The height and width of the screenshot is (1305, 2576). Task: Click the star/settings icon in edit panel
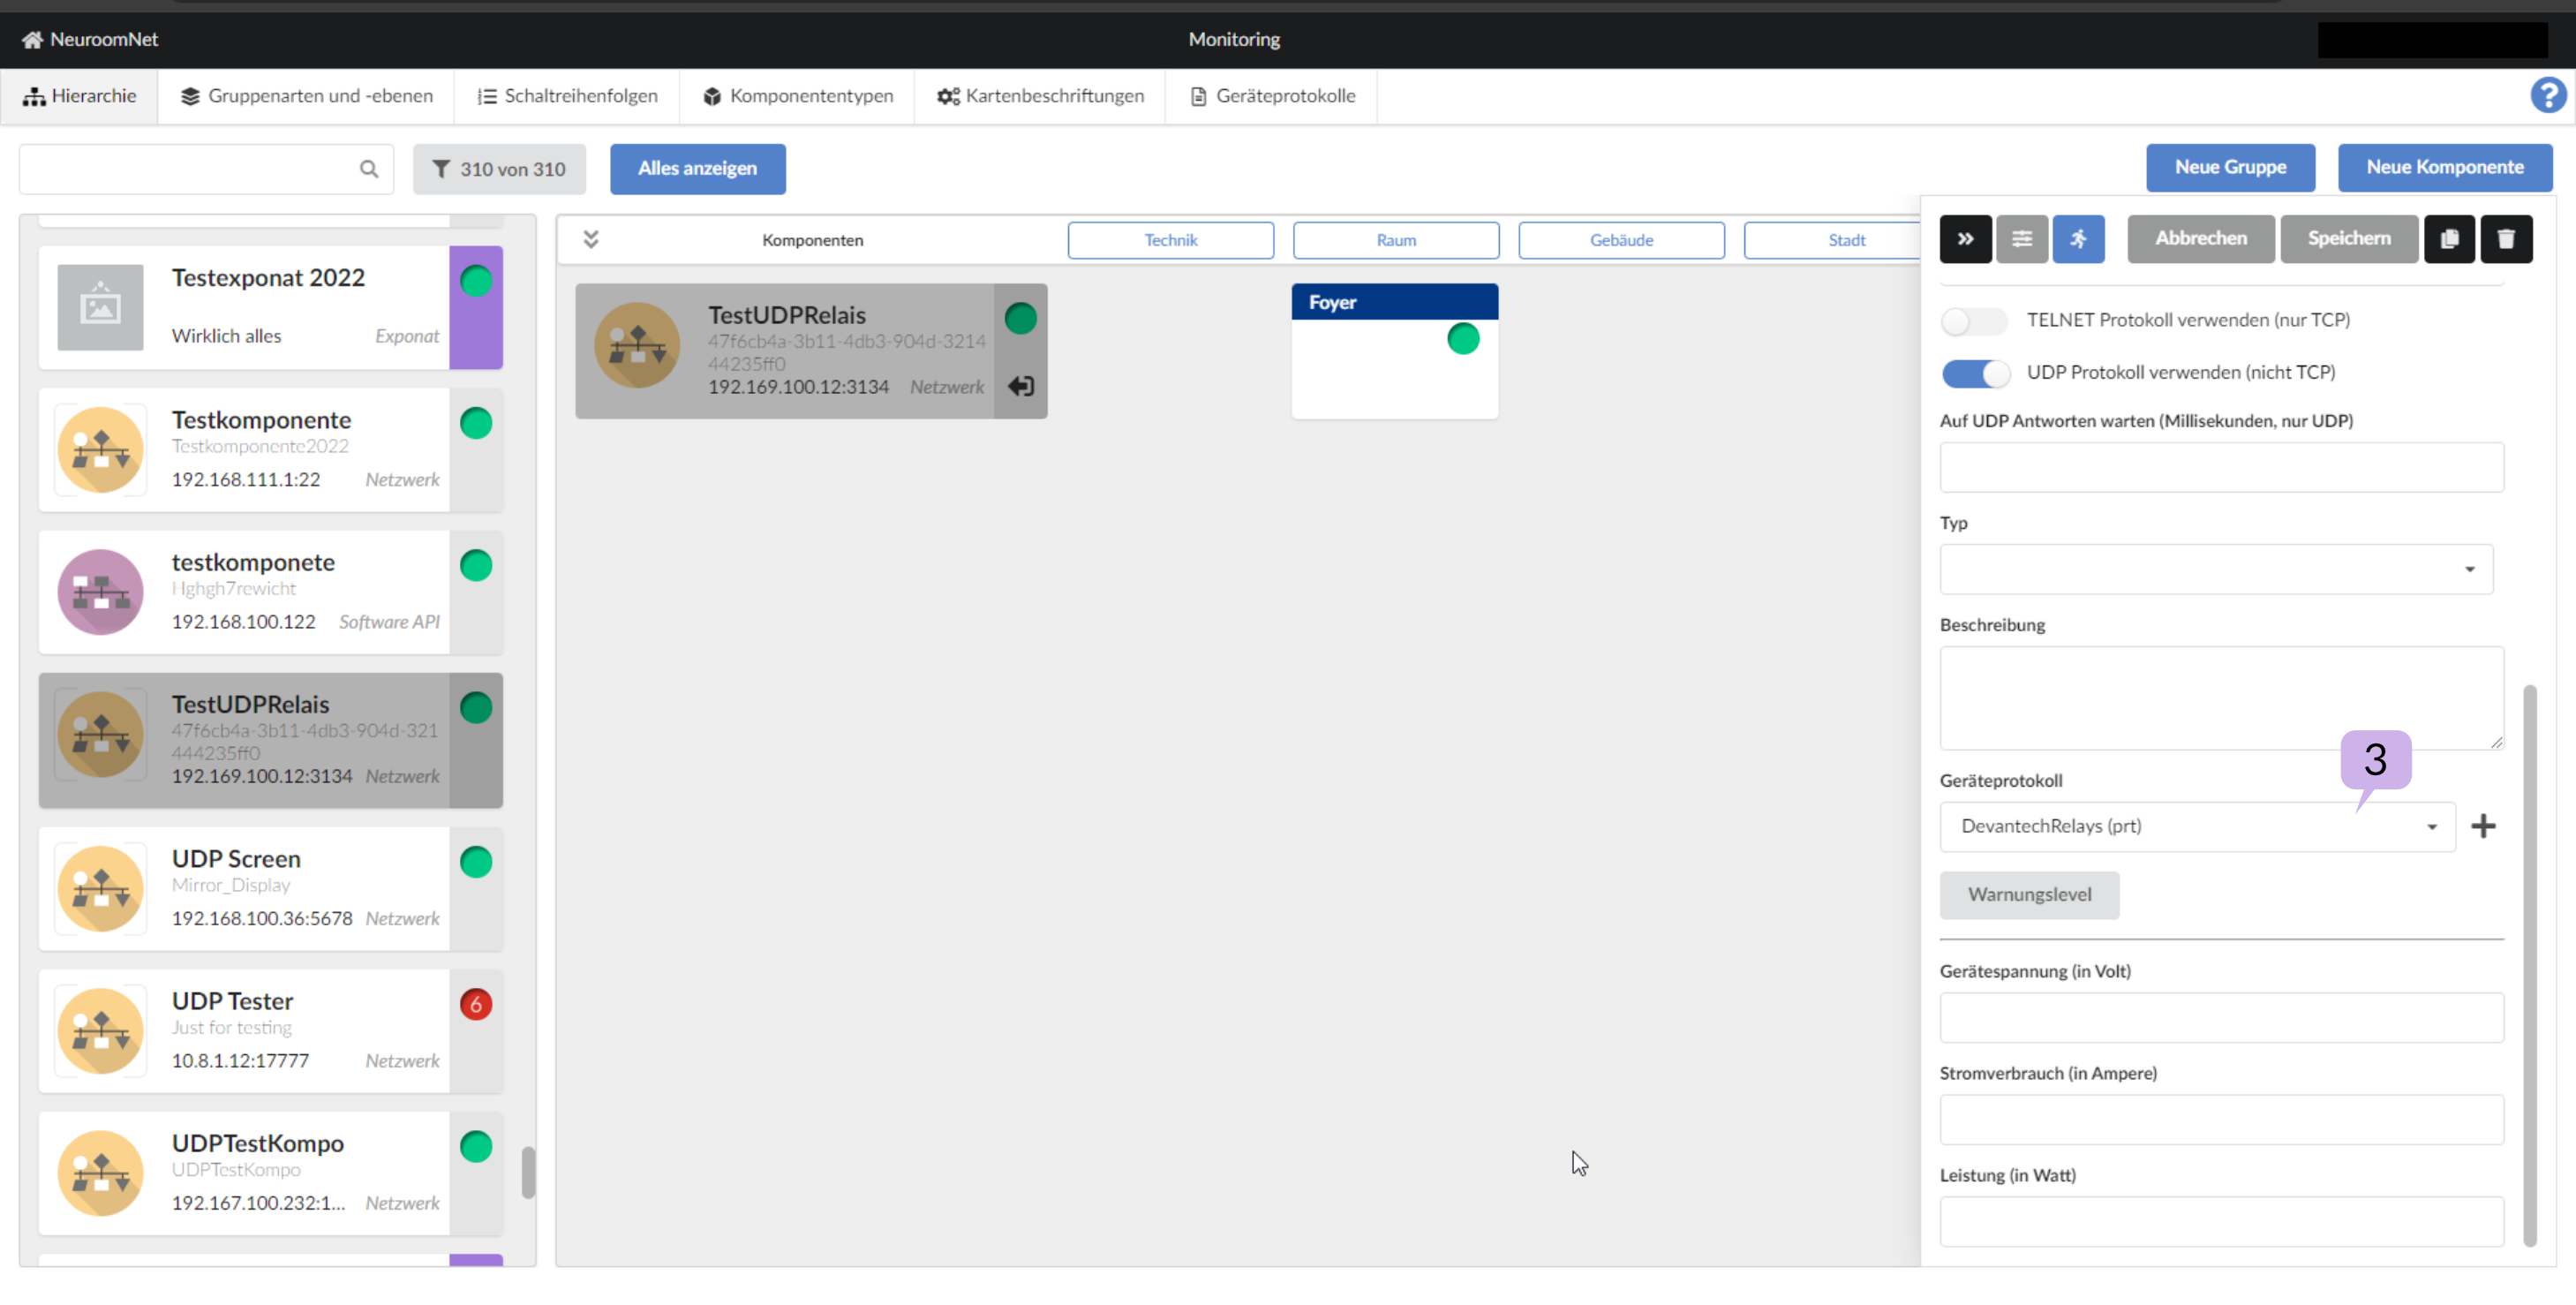[x=2020, y=238]
